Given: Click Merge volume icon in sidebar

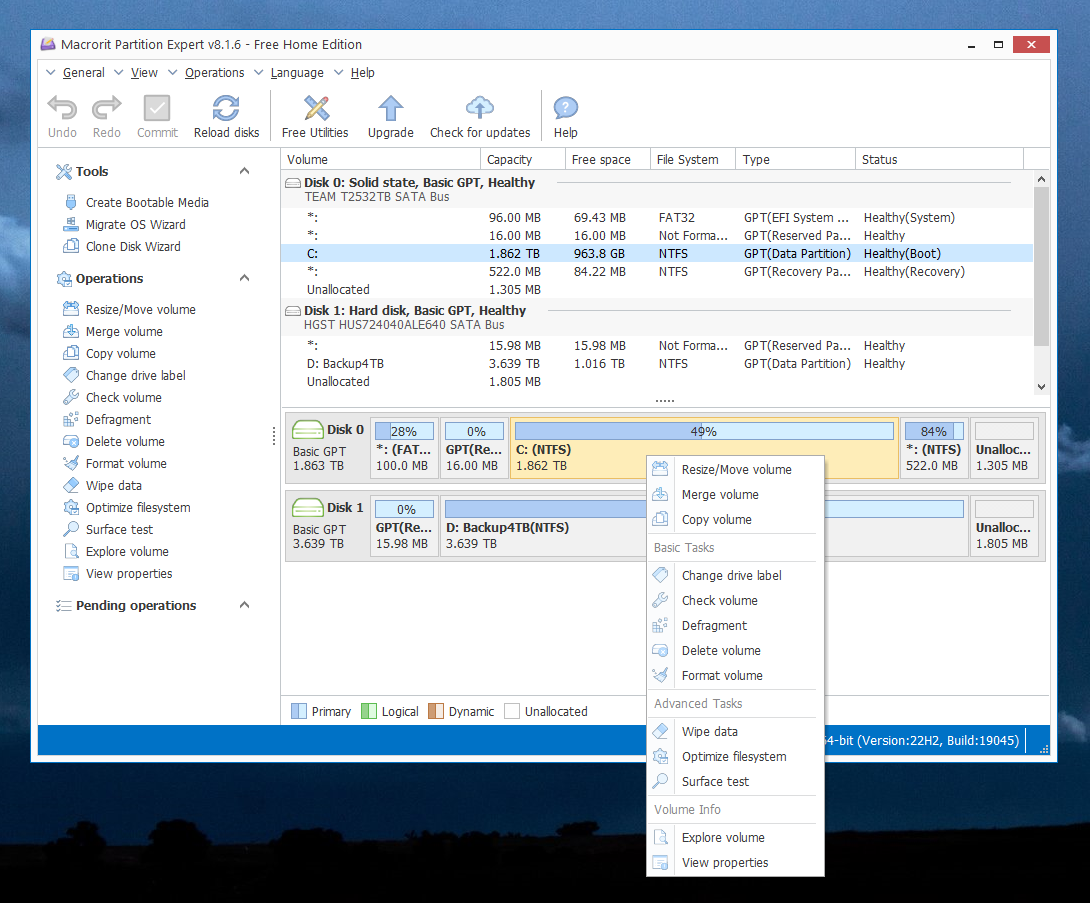Looking at the screenshot, I should coord(70,331).
